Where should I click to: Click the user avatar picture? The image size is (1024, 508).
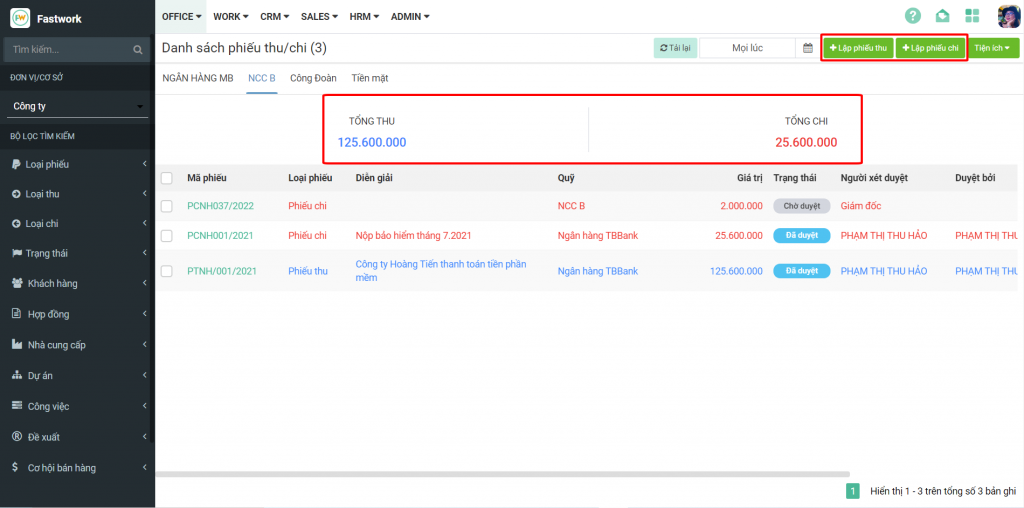click(1008, 16)
